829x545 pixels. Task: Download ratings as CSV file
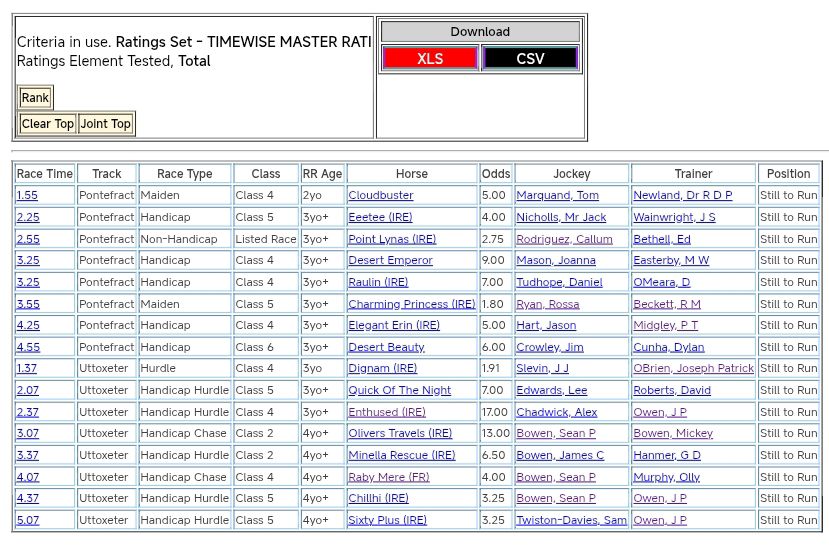pyautogui.click(x=530, y=59)
